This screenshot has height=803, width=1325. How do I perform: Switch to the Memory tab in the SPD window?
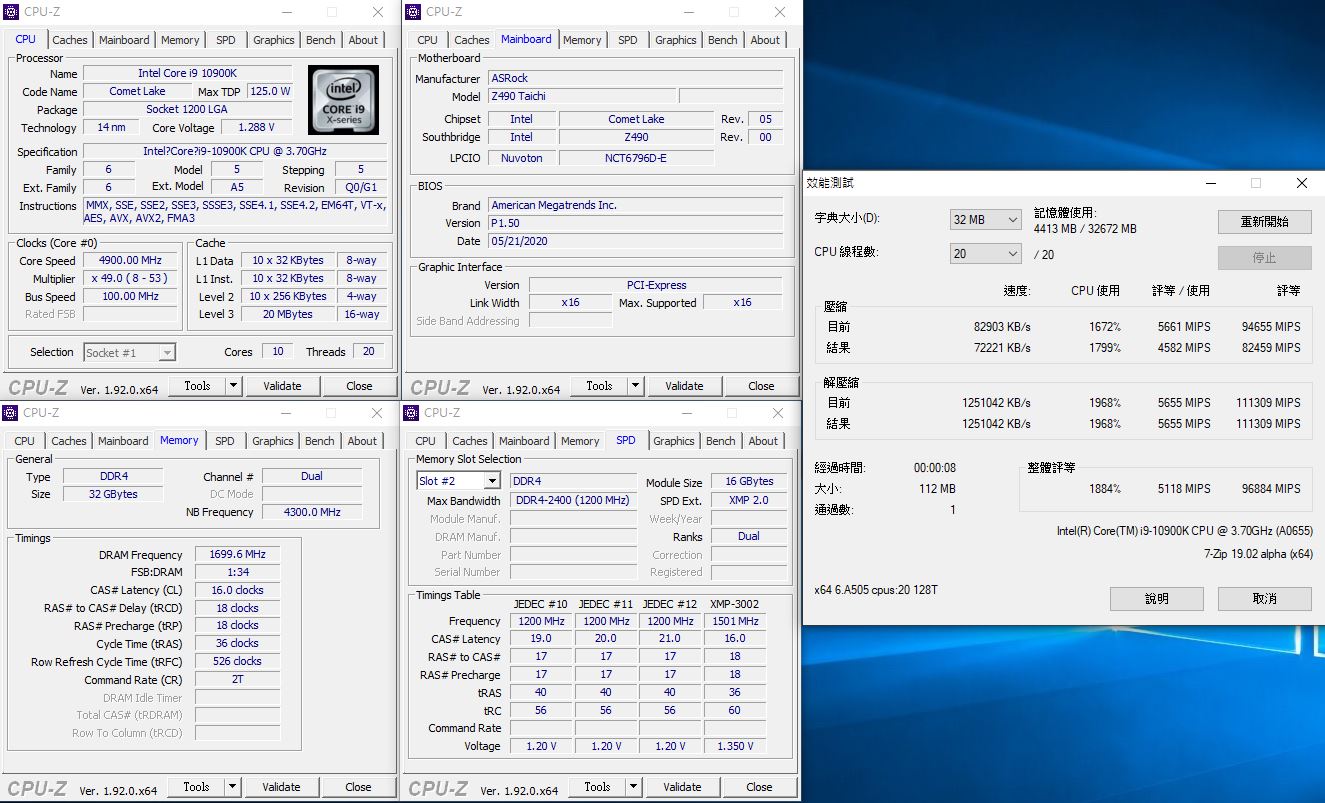tap(580, 441)
